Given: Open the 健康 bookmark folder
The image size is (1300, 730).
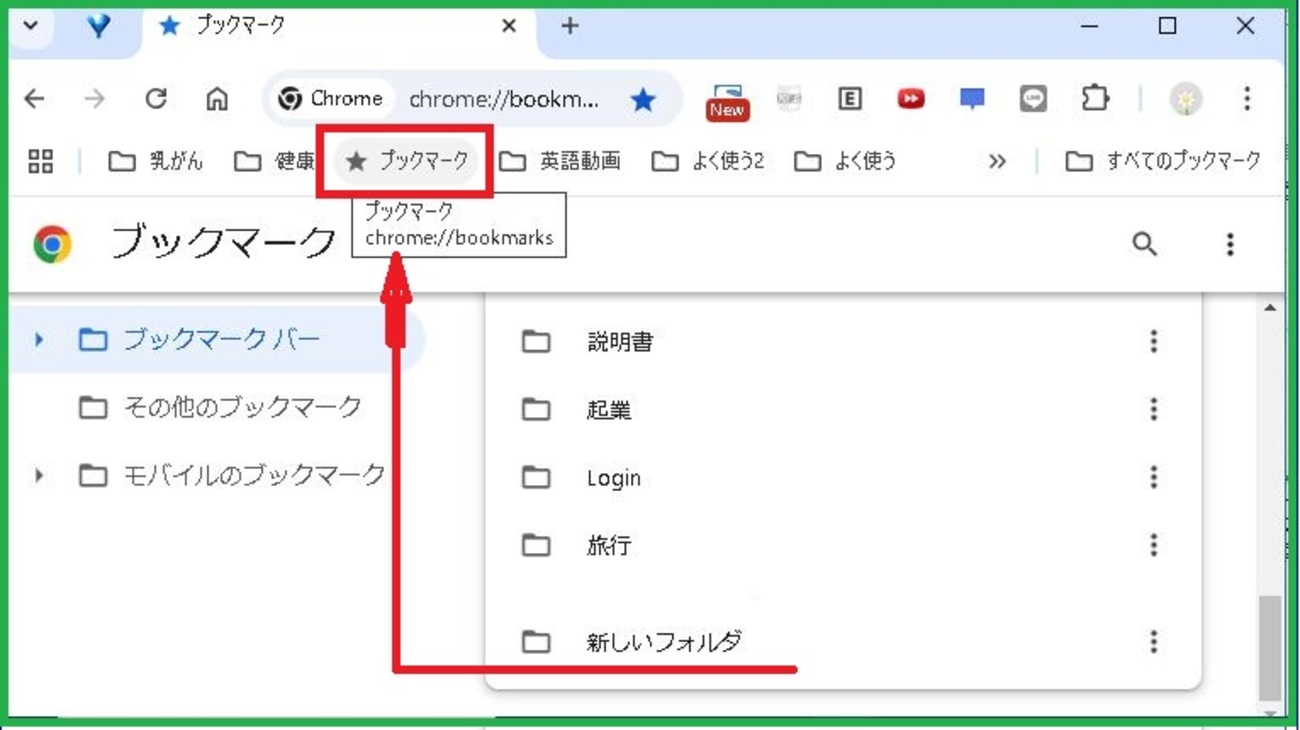Looking at the screenshot, I should click(x=274, y=161).
